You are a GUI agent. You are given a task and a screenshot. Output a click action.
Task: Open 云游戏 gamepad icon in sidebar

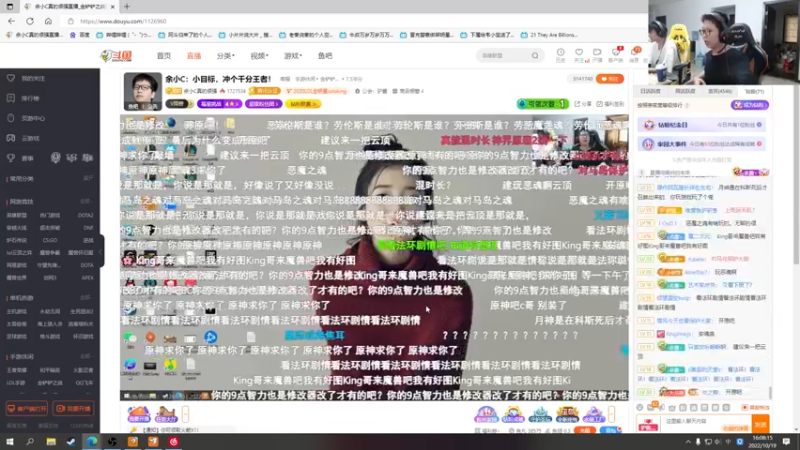(11, 138)
